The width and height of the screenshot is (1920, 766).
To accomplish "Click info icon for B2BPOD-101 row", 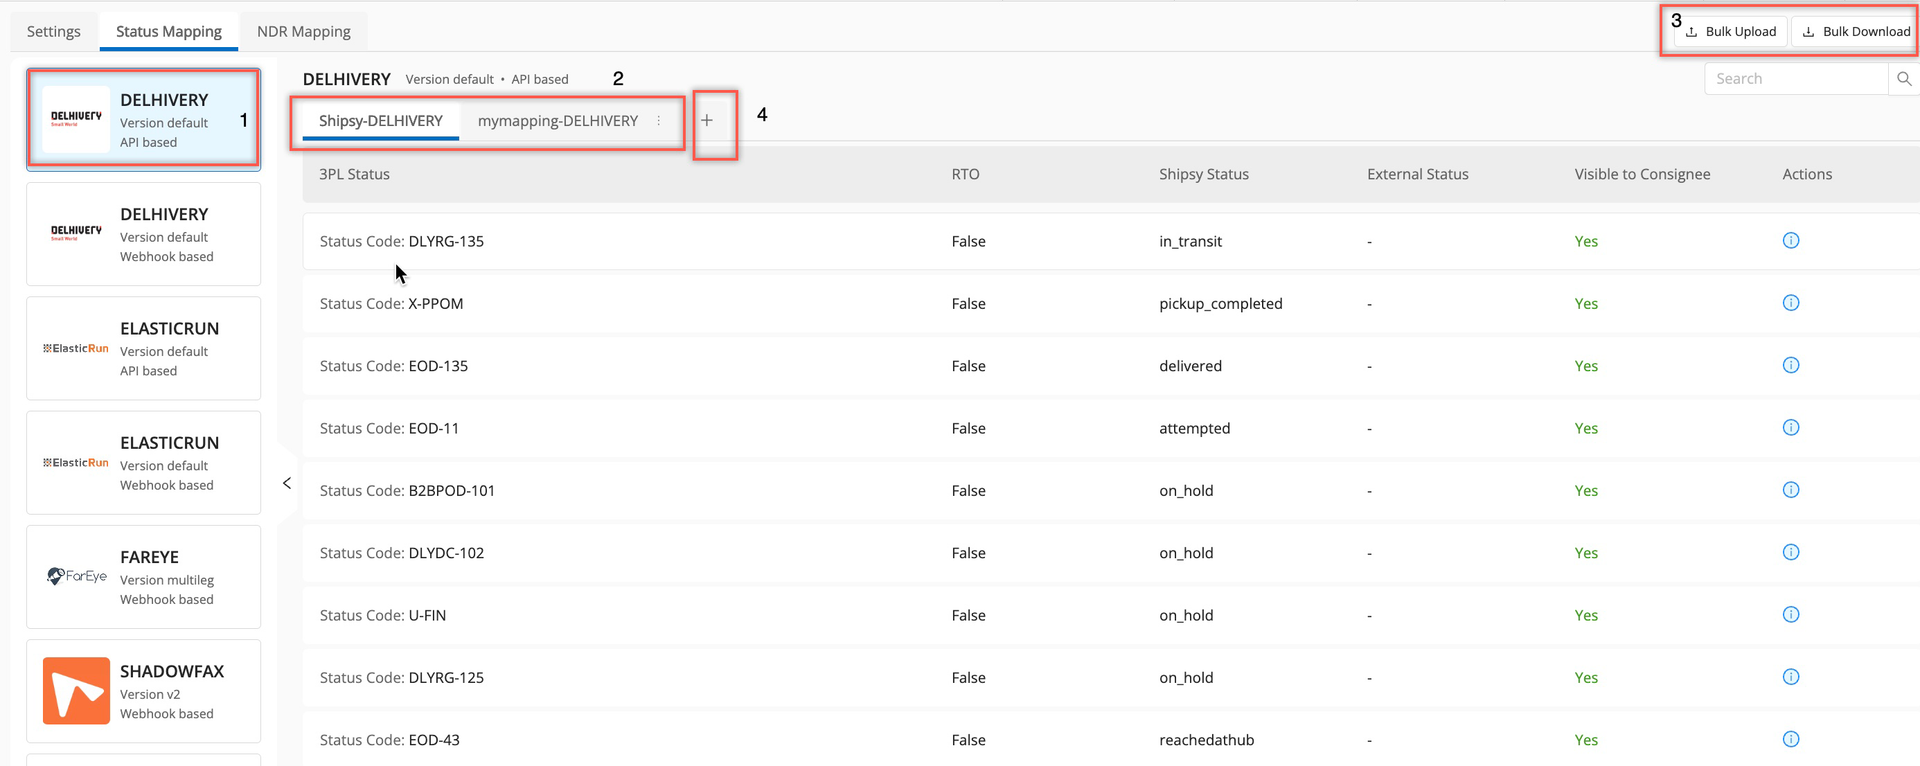I will (x=1790, y=490).
